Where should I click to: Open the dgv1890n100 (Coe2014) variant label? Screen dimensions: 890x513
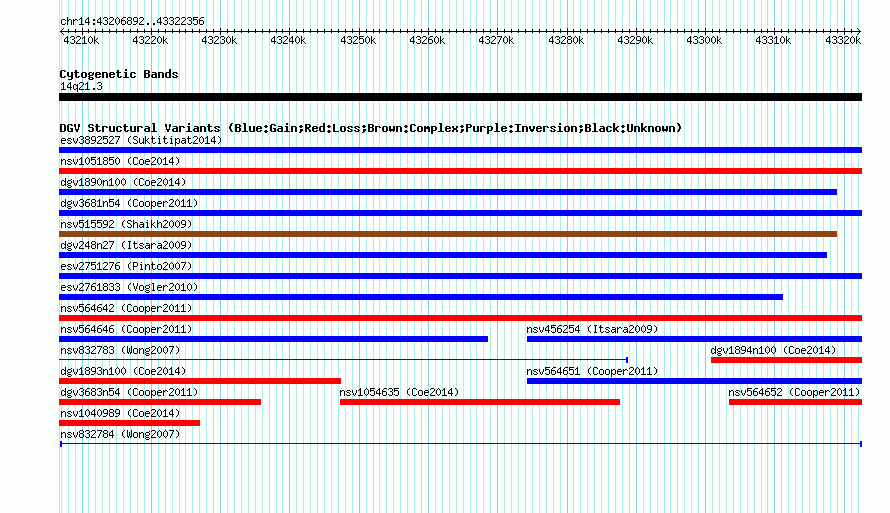point(123,182)
